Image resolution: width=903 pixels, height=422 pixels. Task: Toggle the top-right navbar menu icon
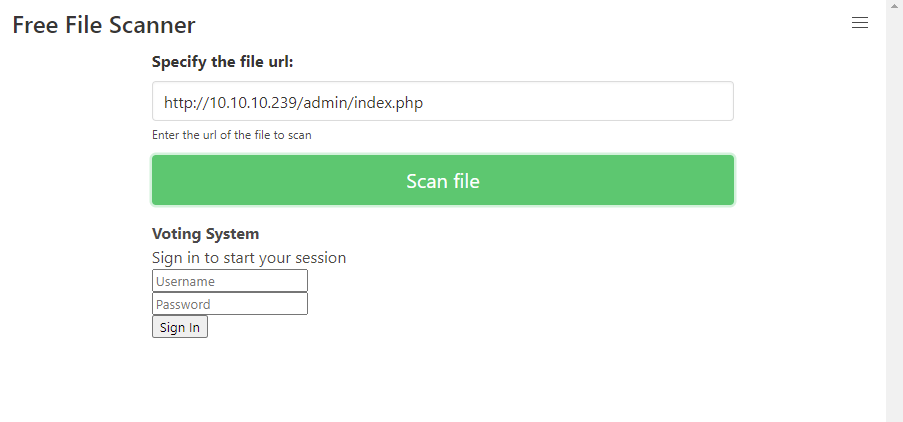pyautogui.click(x=859, y=23)
